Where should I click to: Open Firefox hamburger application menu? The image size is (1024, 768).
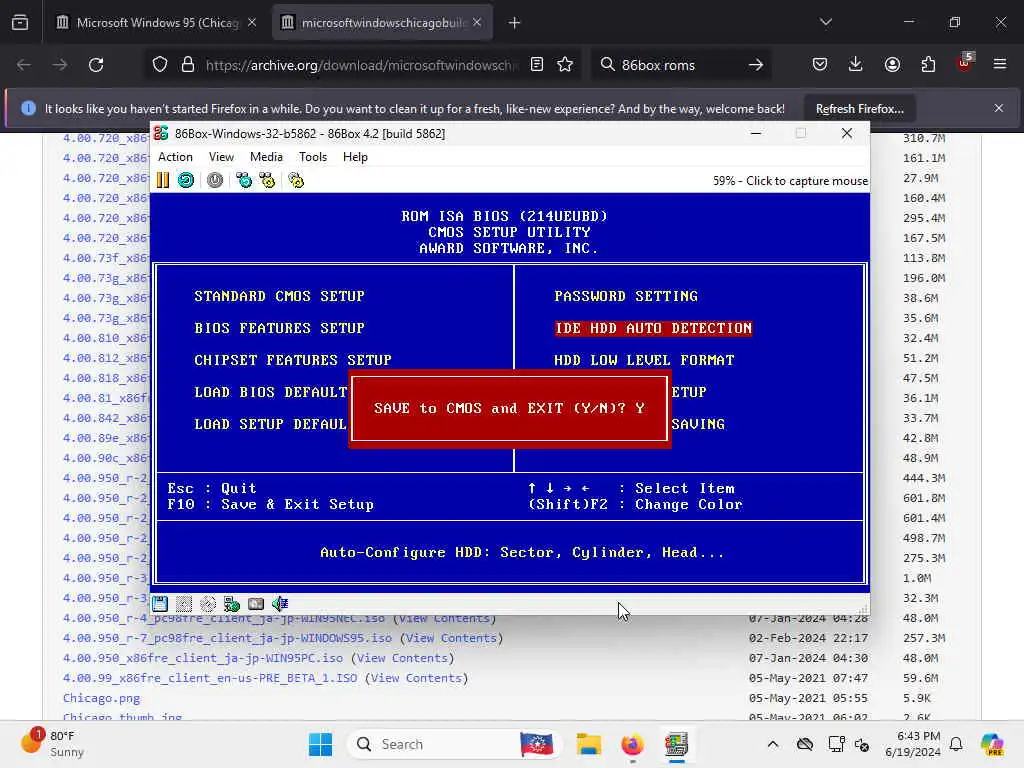pyautogui.click(x=1000, y=64)
